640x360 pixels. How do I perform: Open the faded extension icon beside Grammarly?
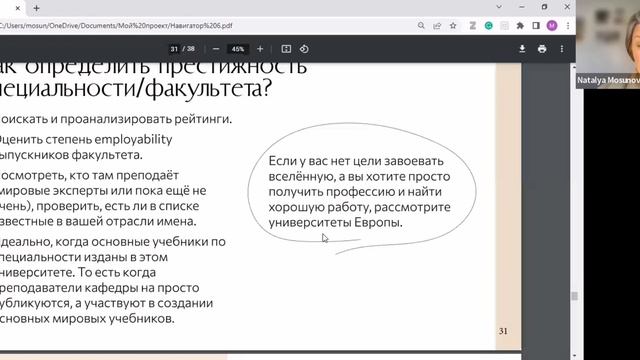[504, 25]
